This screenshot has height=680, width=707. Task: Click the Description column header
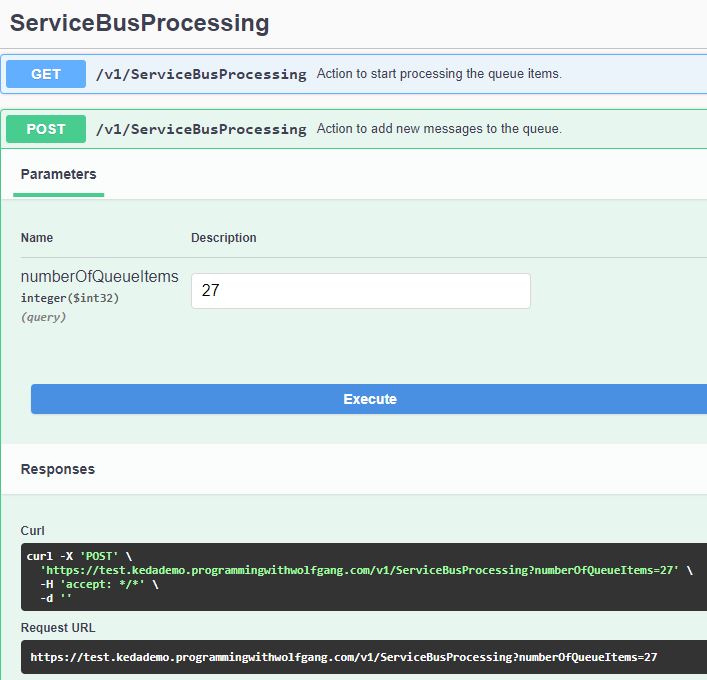pos(224,238)
